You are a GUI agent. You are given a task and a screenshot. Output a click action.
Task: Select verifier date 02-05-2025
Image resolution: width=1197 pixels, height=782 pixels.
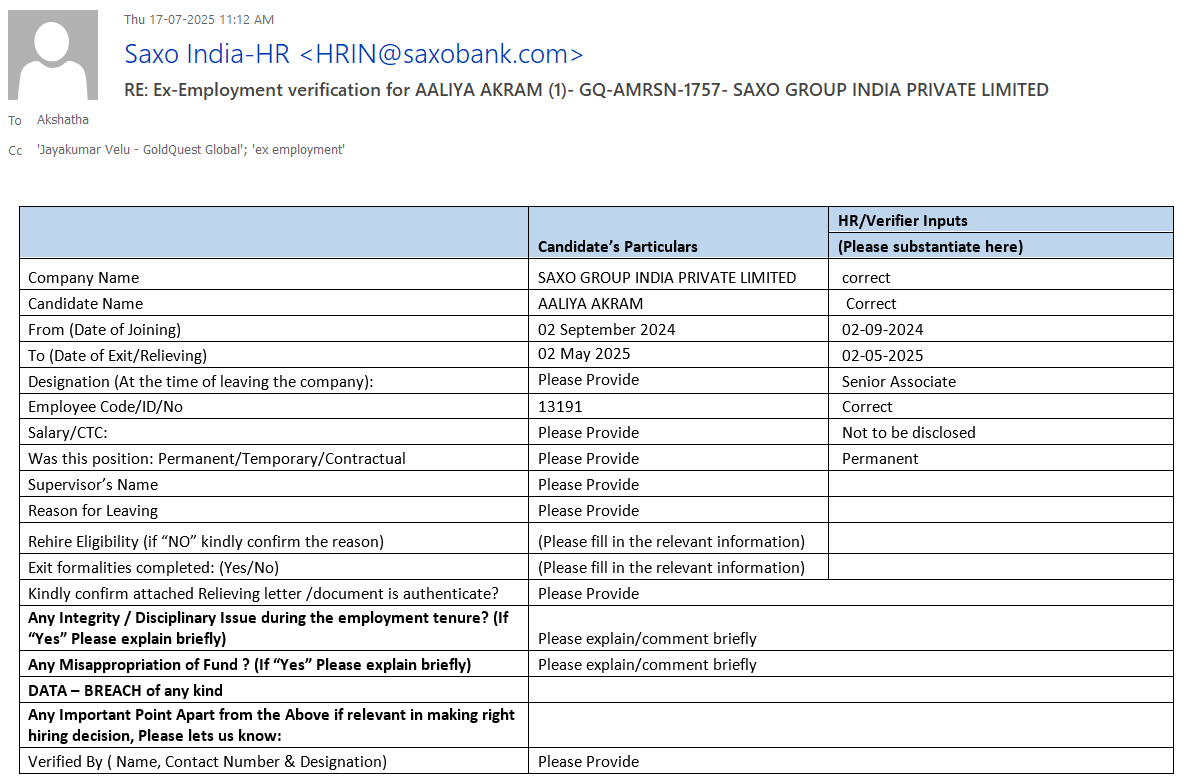tap(882, 356)
